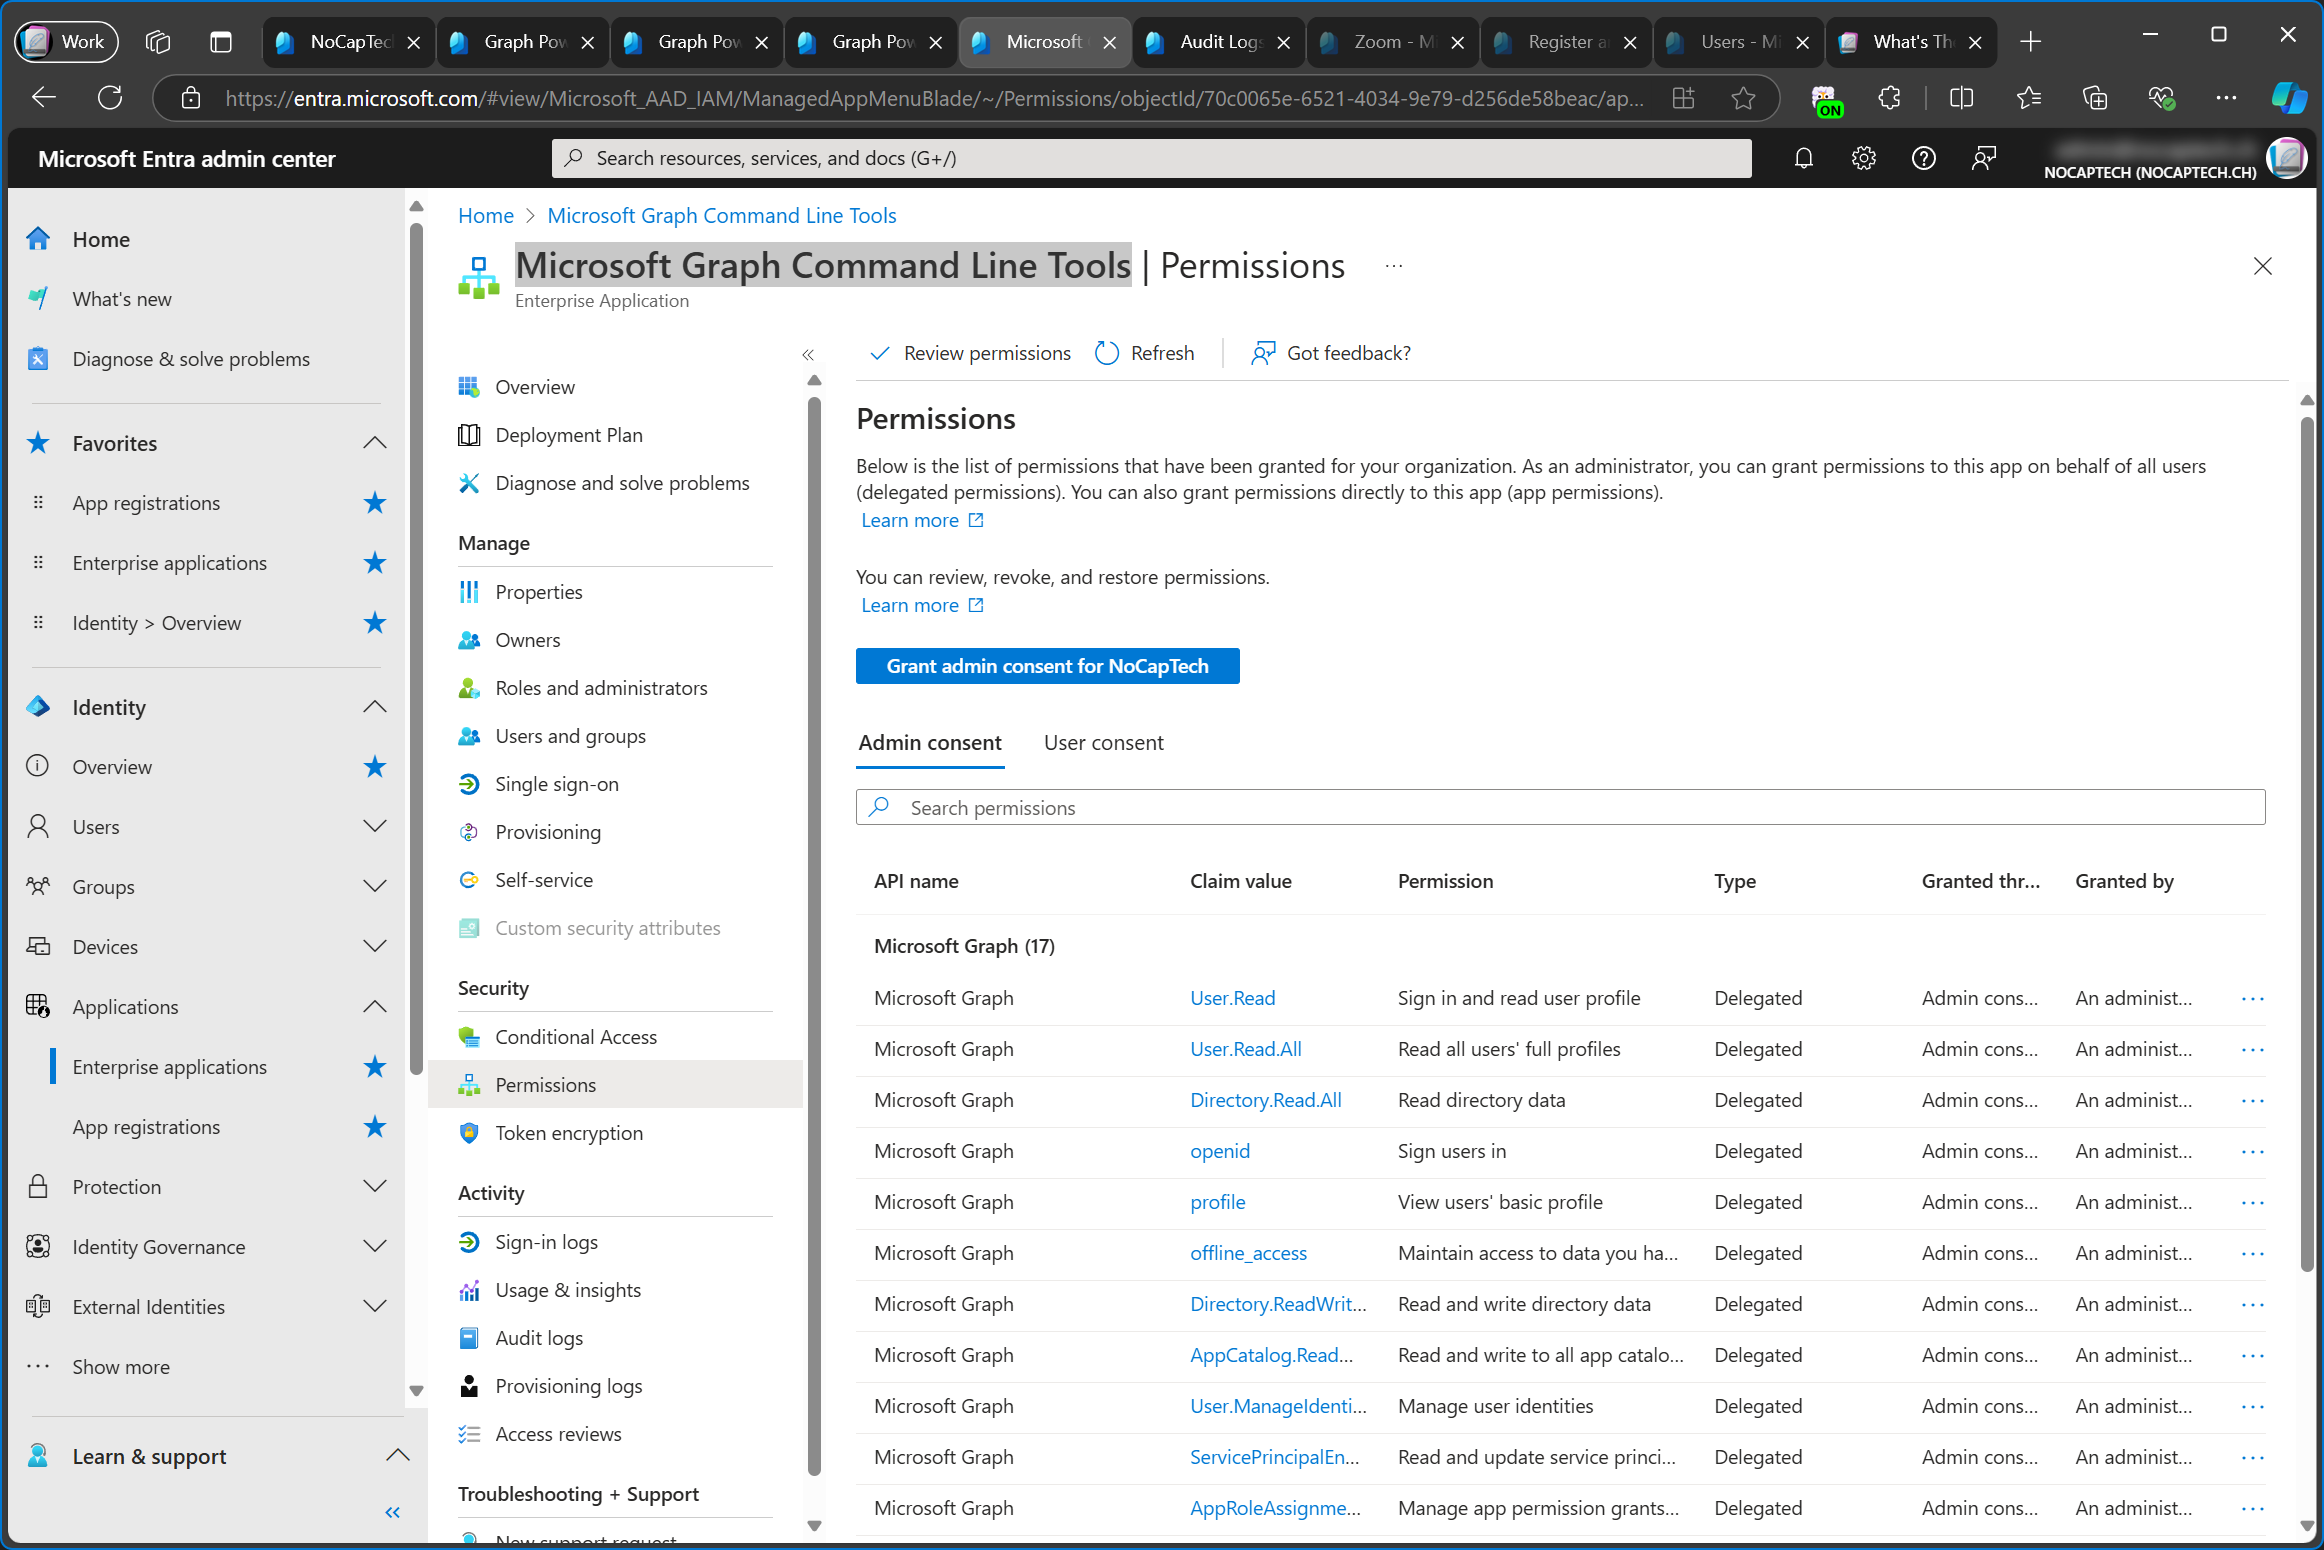The image size is (2324, 1550).
Task: Open Token encryption
Action: [568, 1133]
